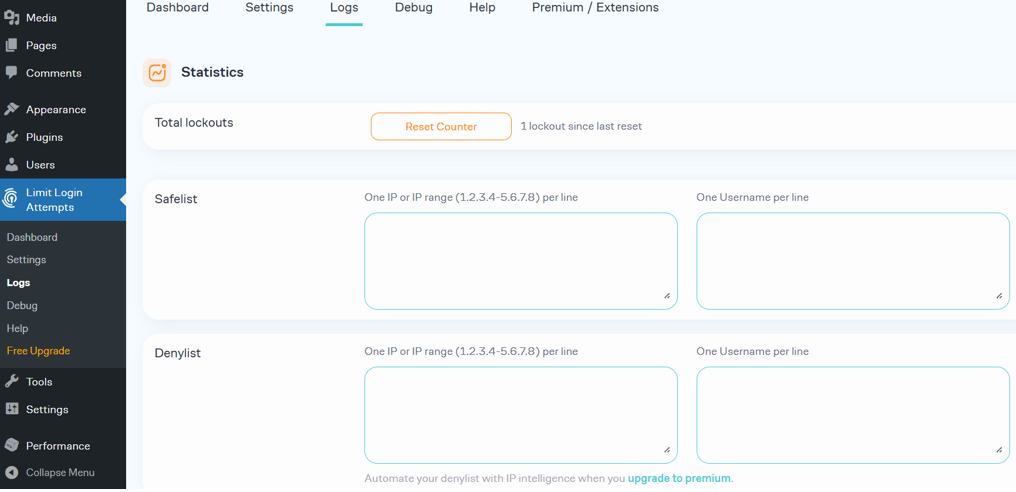
Task: Open Appearance in the admin menu
Action: (56, 110)
